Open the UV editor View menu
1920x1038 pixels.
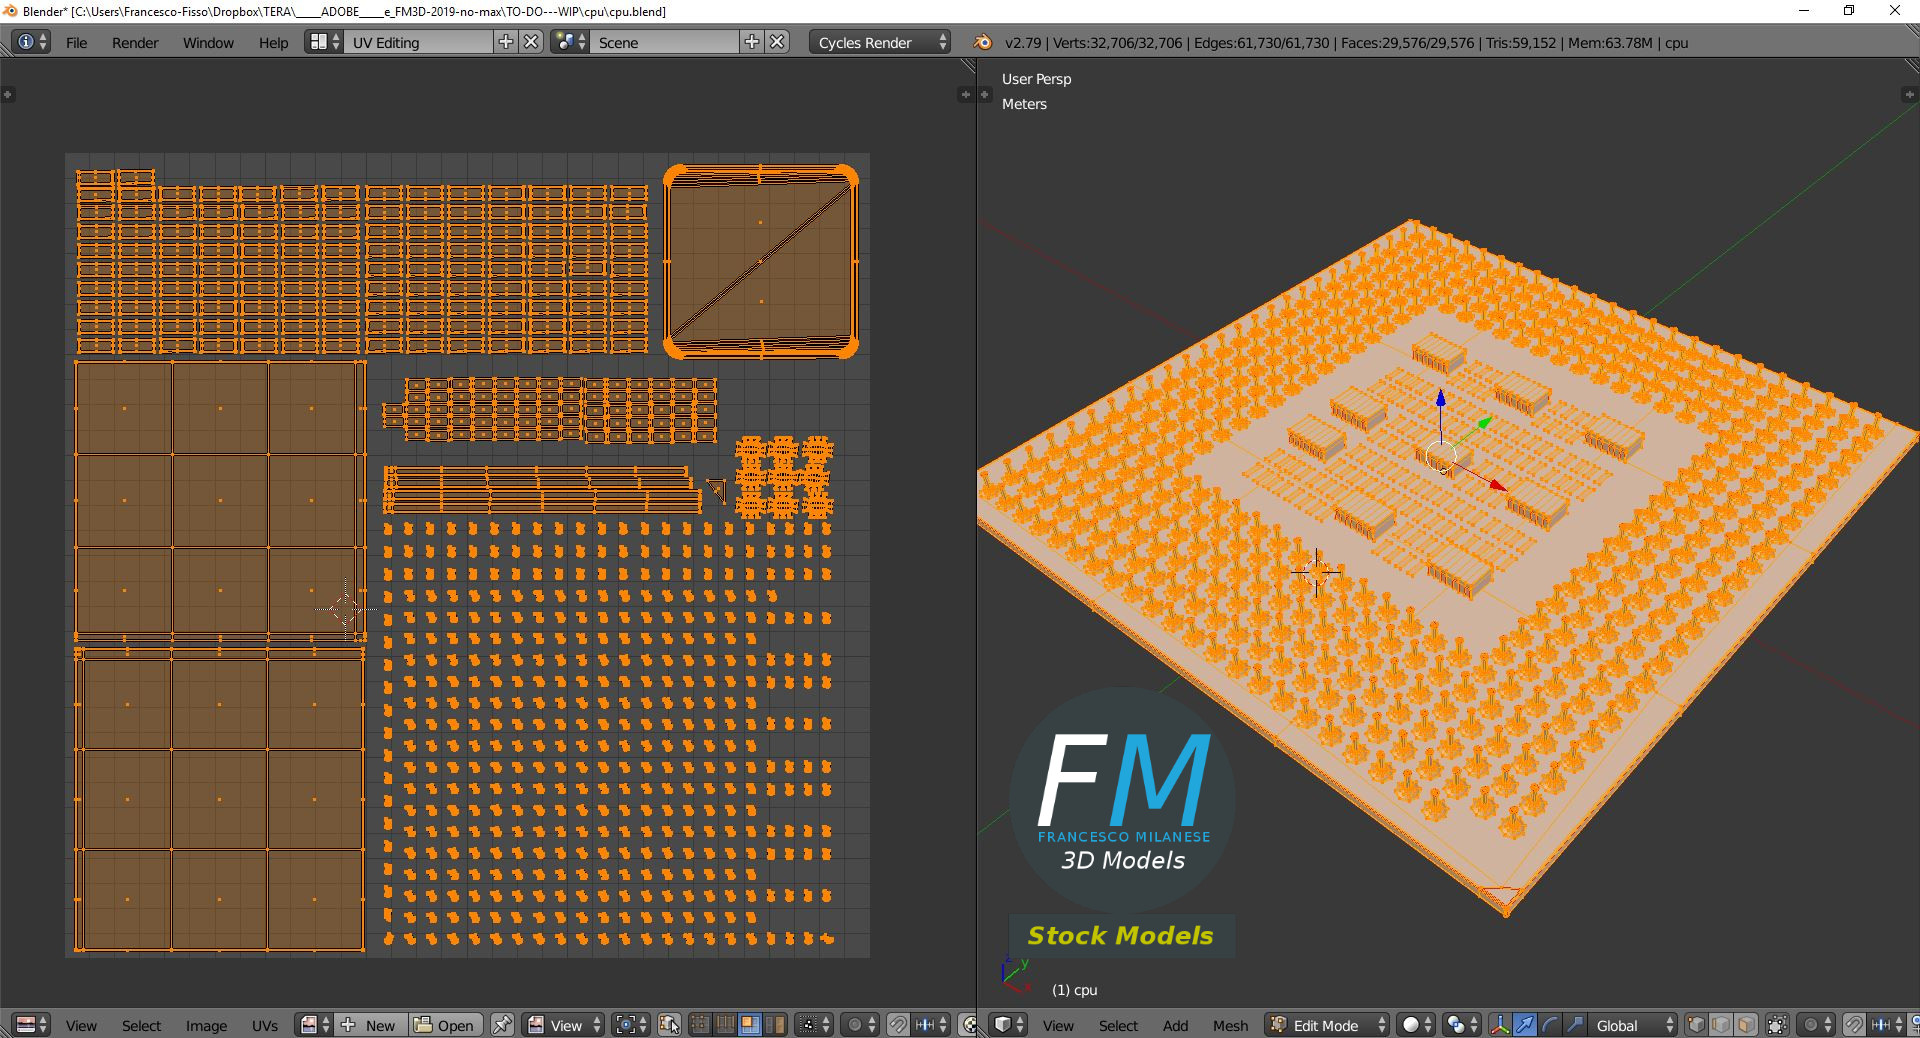(81, 1026)
